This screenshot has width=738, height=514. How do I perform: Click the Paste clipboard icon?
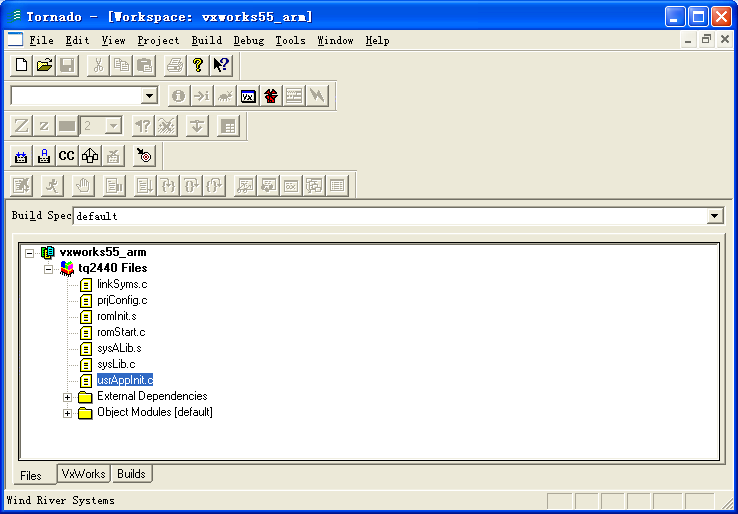(144, 65)
